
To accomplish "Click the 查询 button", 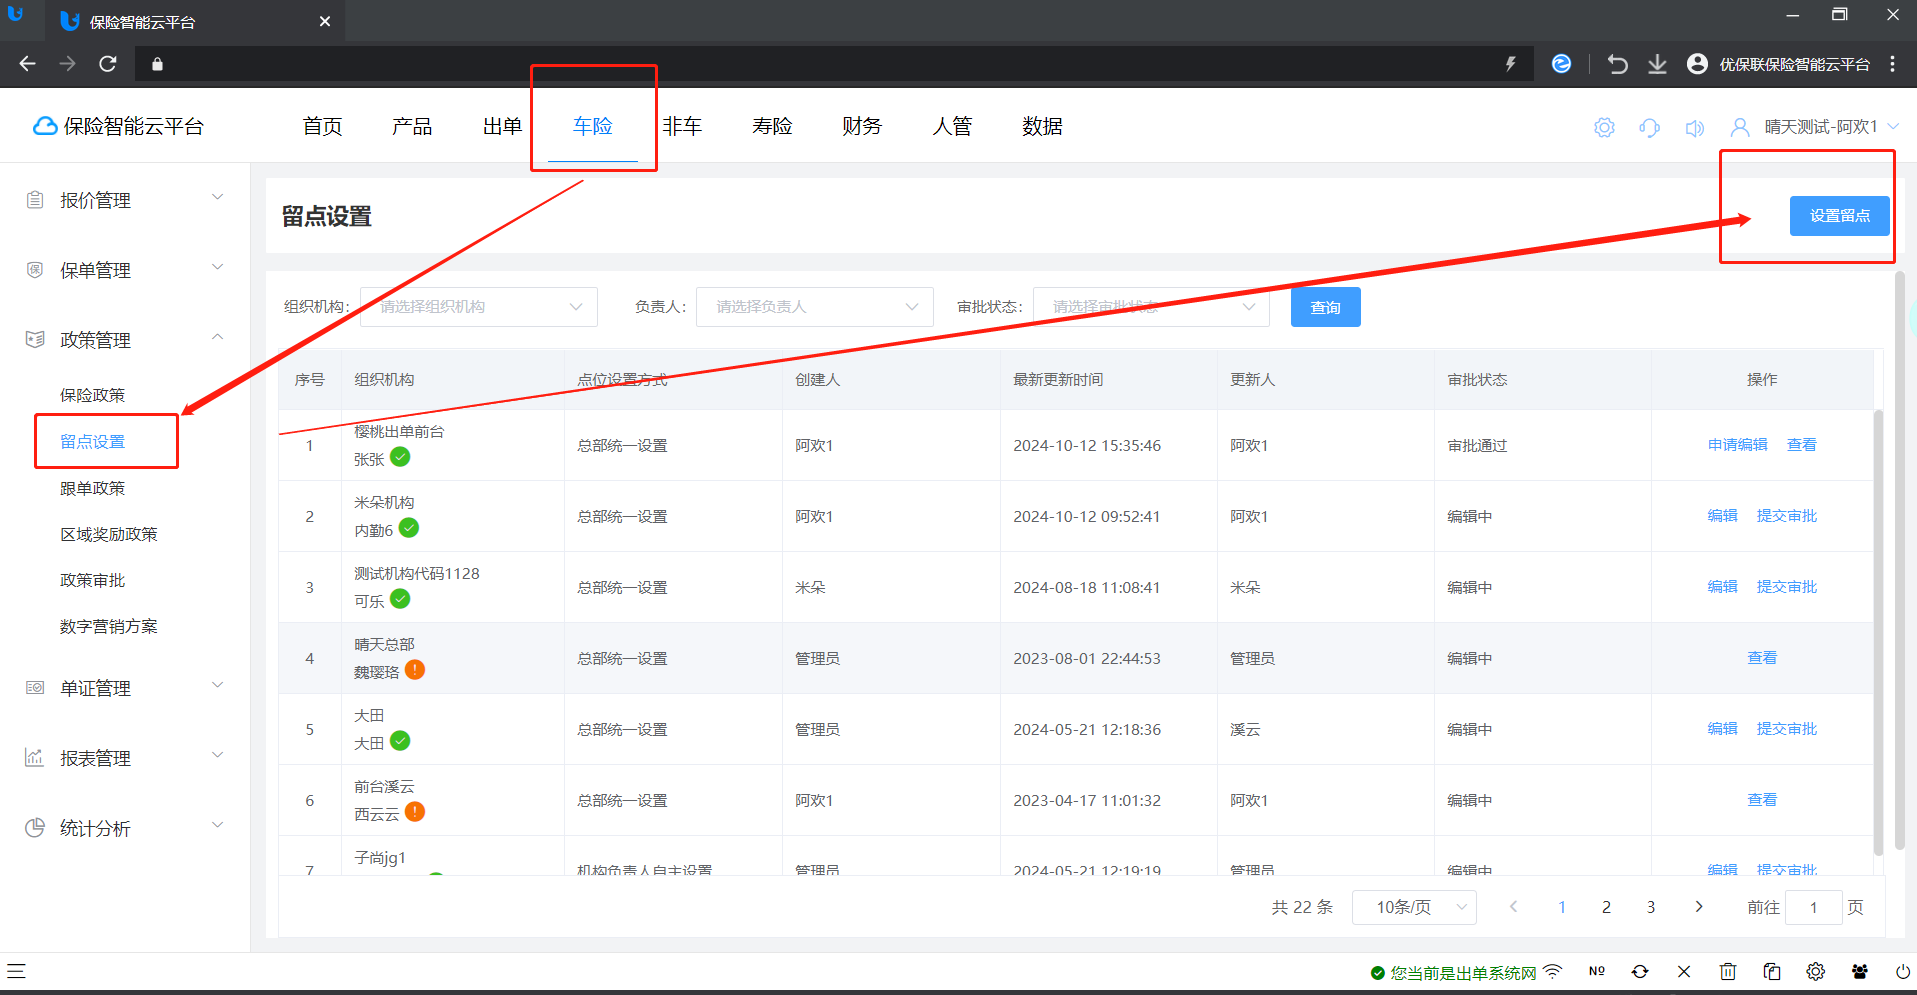I will [x=1325, y=307].
